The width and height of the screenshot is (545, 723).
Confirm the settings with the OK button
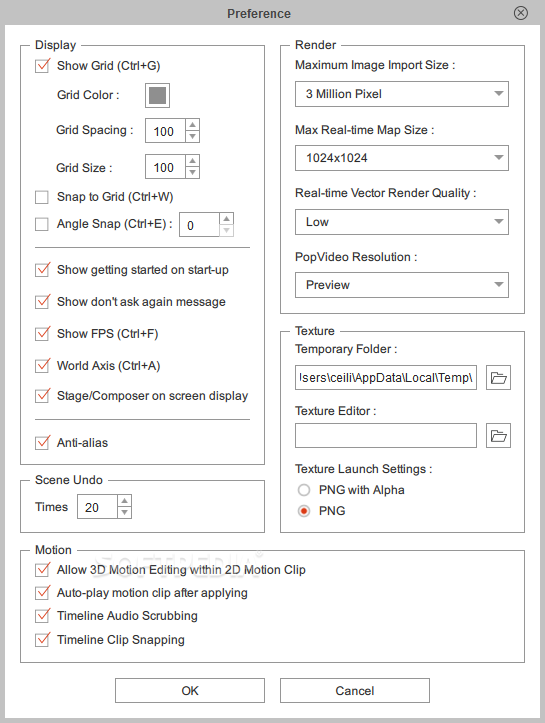coord(190,691)
